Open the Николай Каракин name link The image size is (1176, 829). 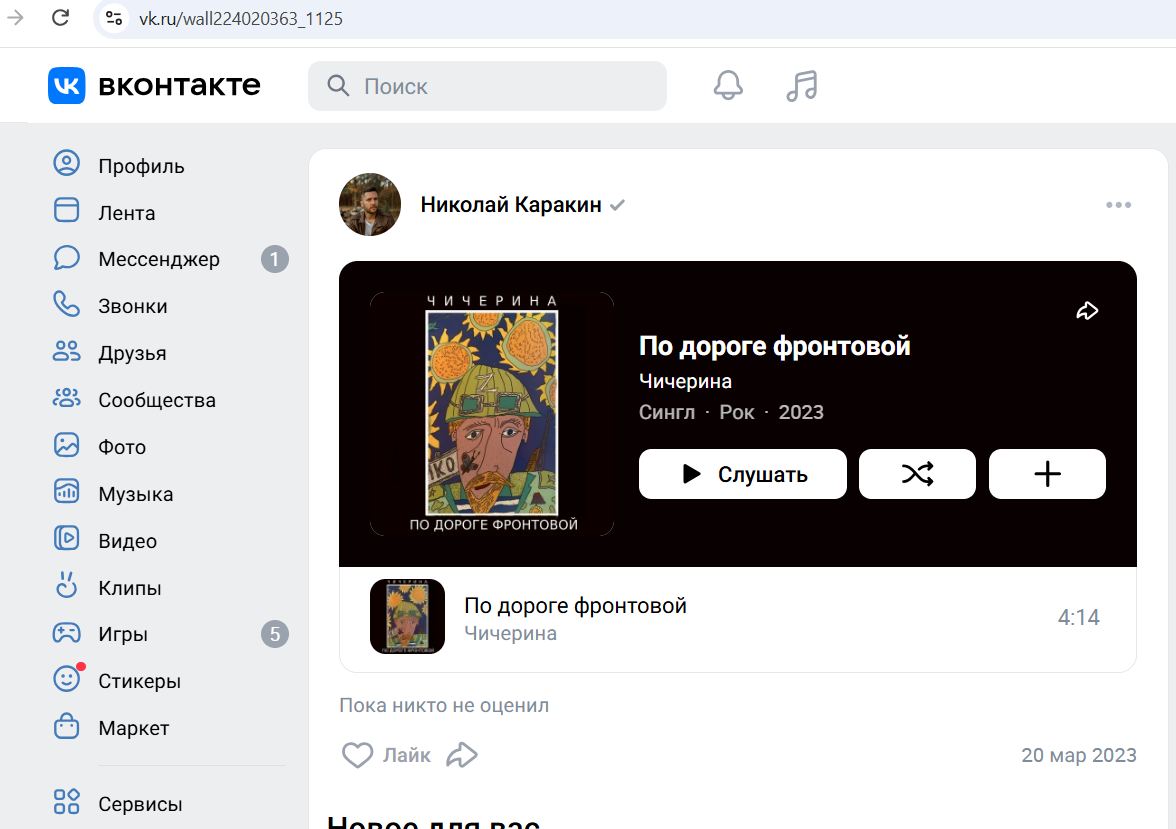point(511,205)
